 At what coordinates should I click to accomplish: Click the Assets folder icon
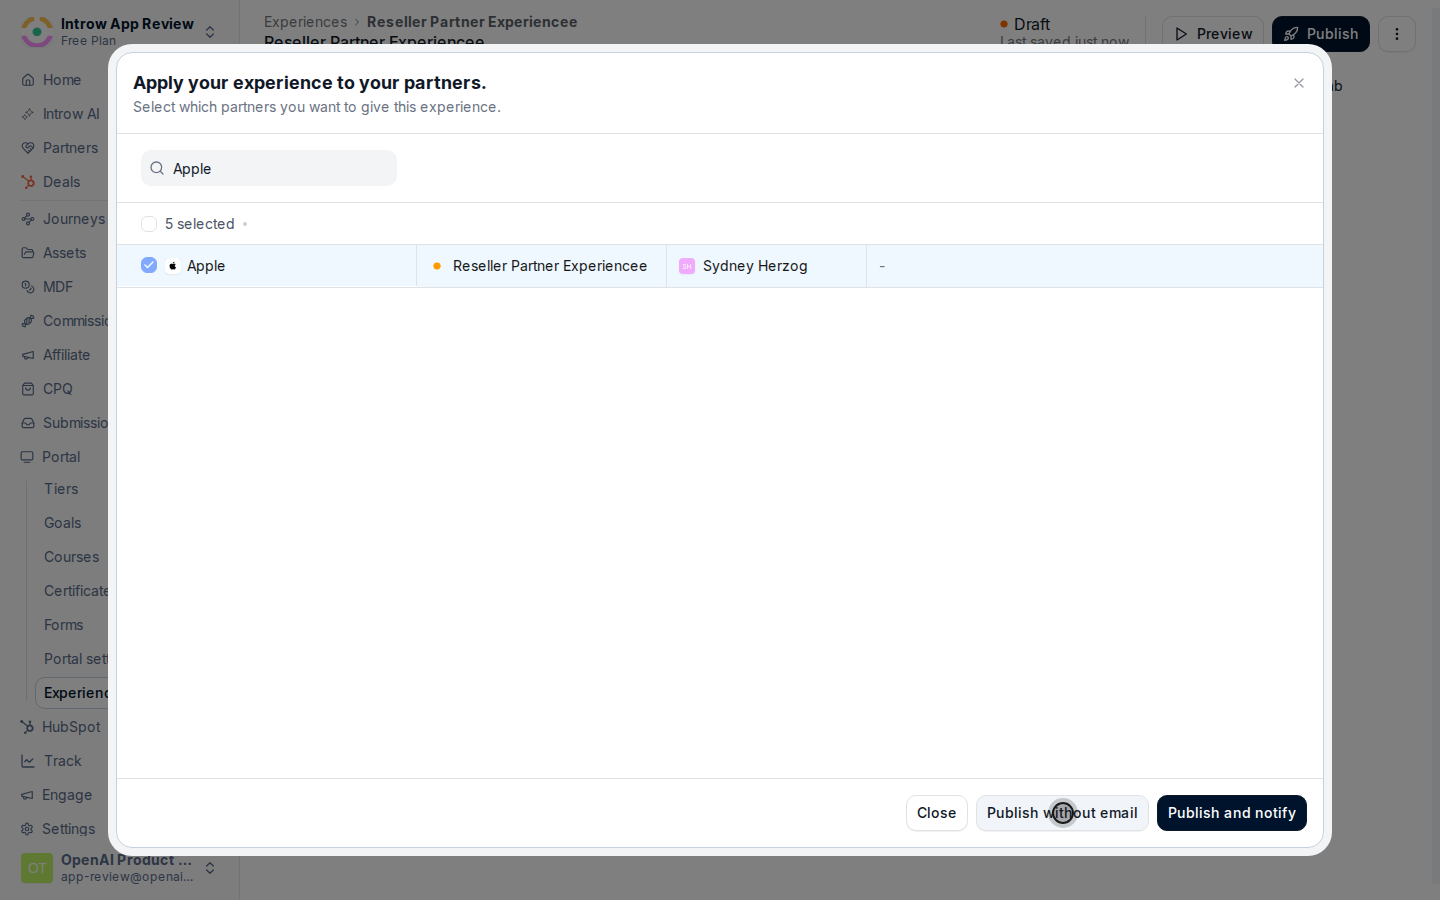pyautogui.click(x=28, y=253)
